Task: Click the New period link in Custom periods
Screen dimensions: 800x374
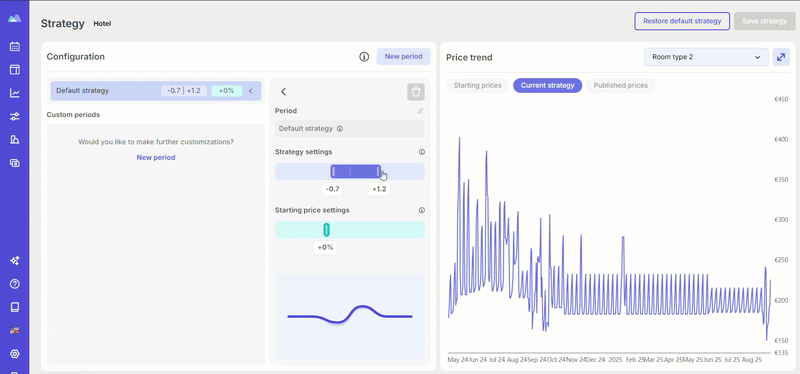Action: 156,158
